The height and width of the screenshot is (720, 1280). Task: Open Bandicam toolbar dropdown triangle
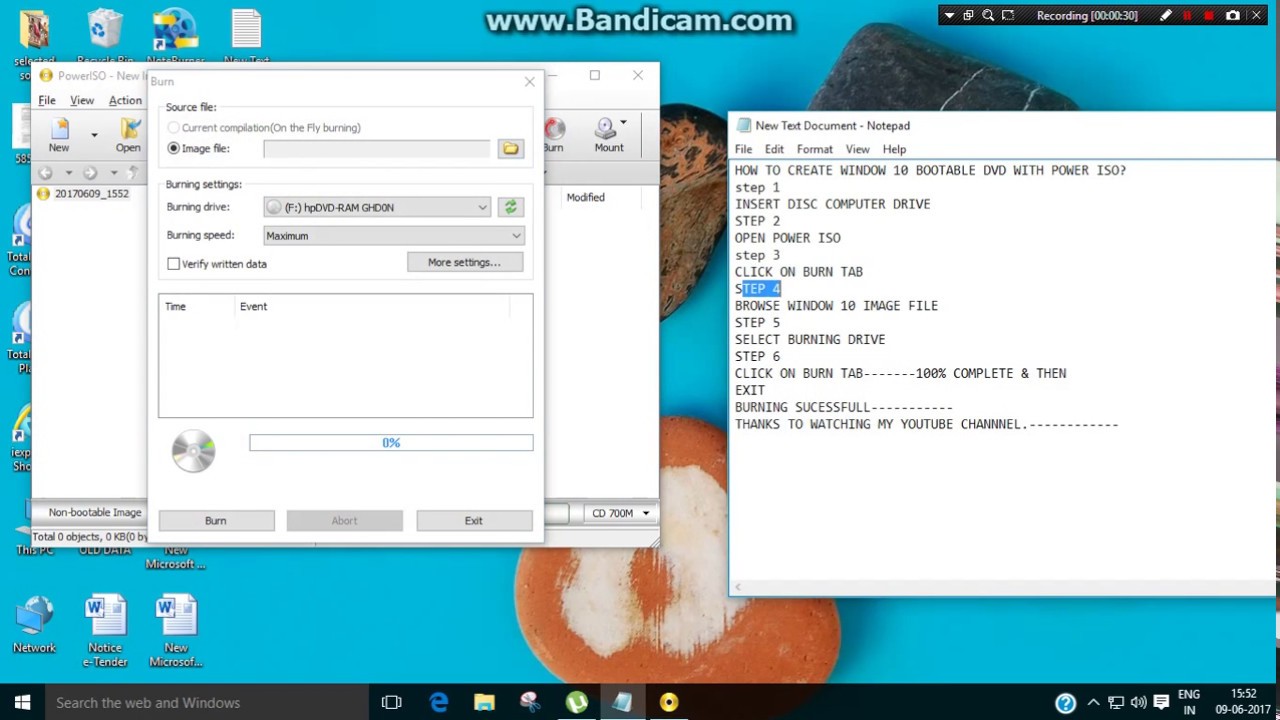point(949,15)
